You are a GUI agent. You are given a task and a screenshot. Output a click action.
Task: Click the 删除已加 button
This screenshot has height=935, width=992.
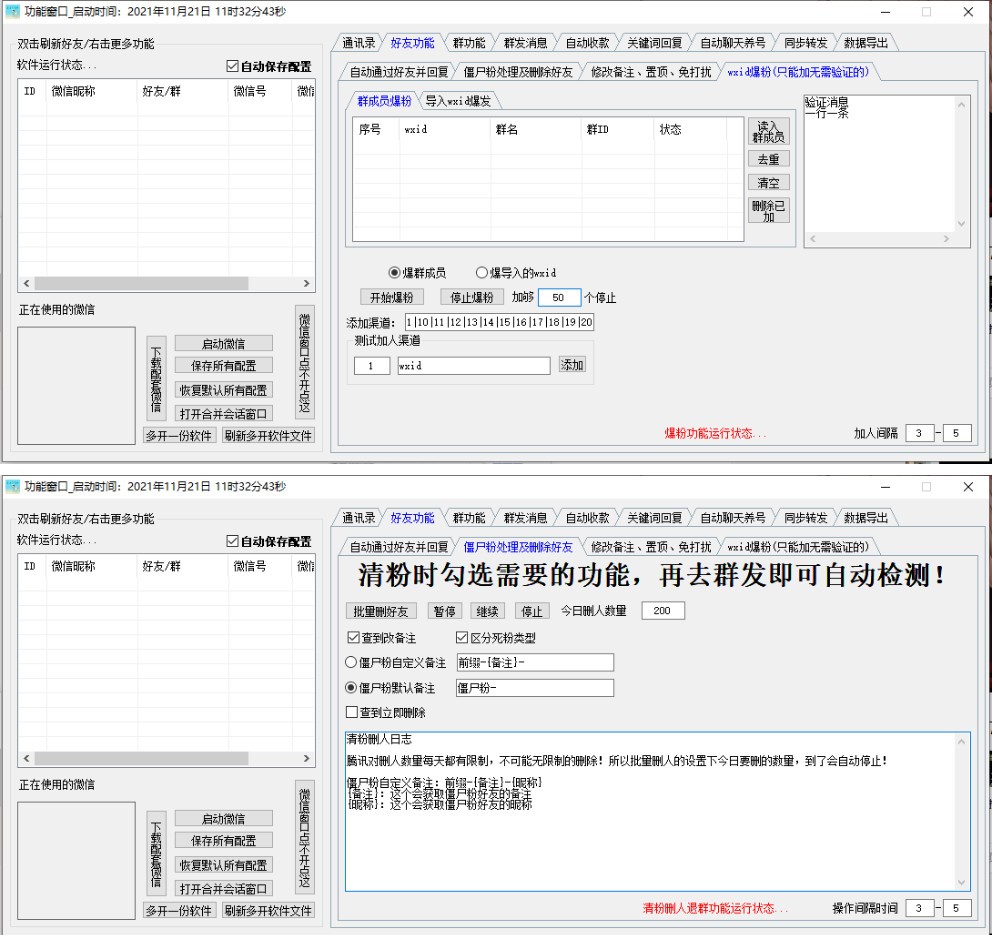(x=768, y=211)
